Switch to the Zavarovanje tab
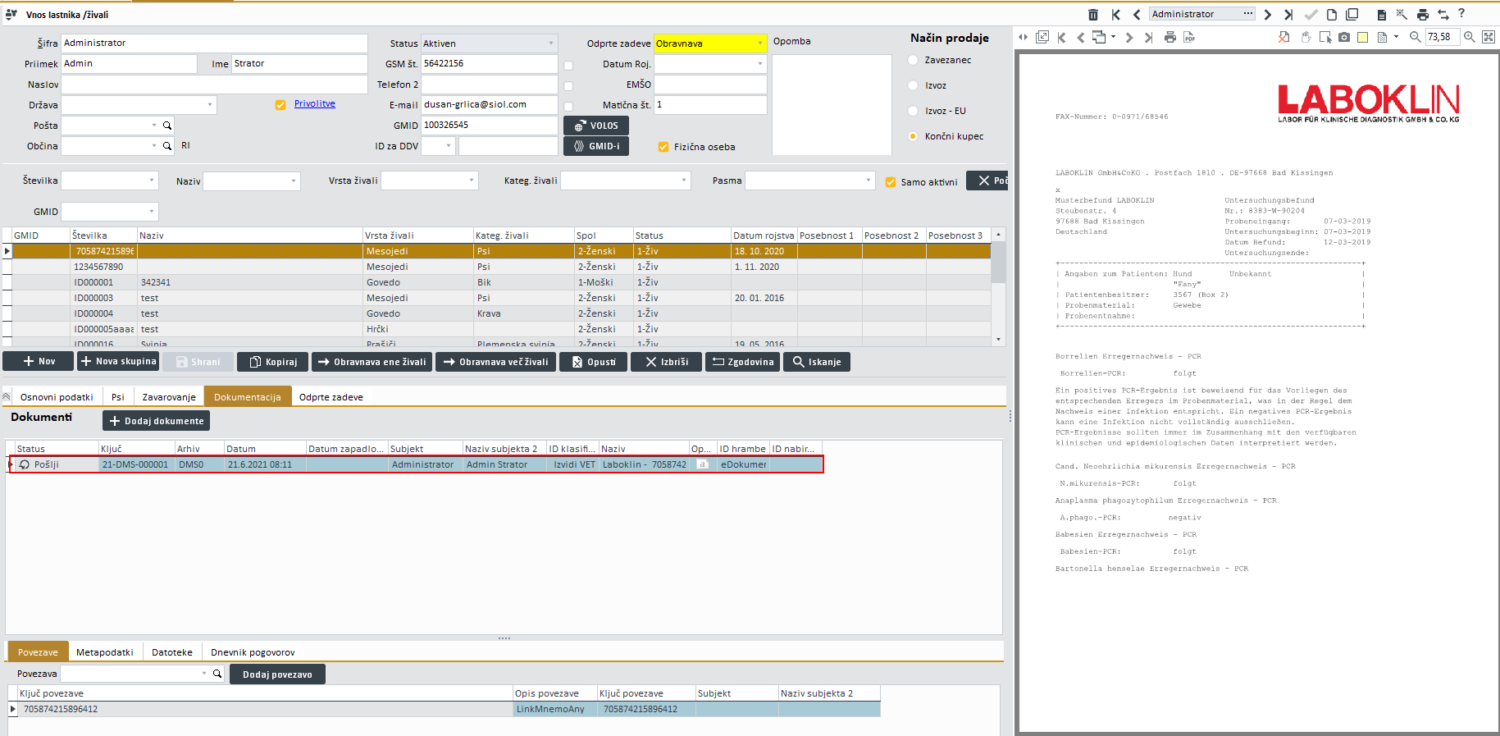 pos(168,397)
